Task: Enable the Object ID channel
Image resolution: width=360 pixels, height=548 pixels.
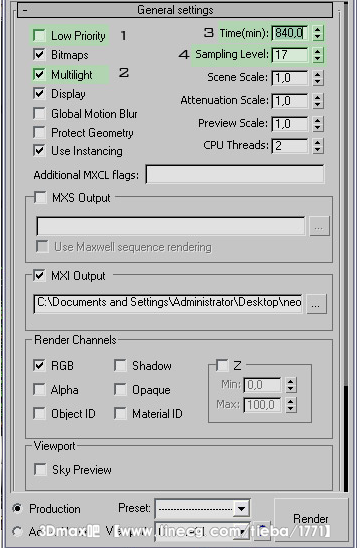Action: (39, 413)
